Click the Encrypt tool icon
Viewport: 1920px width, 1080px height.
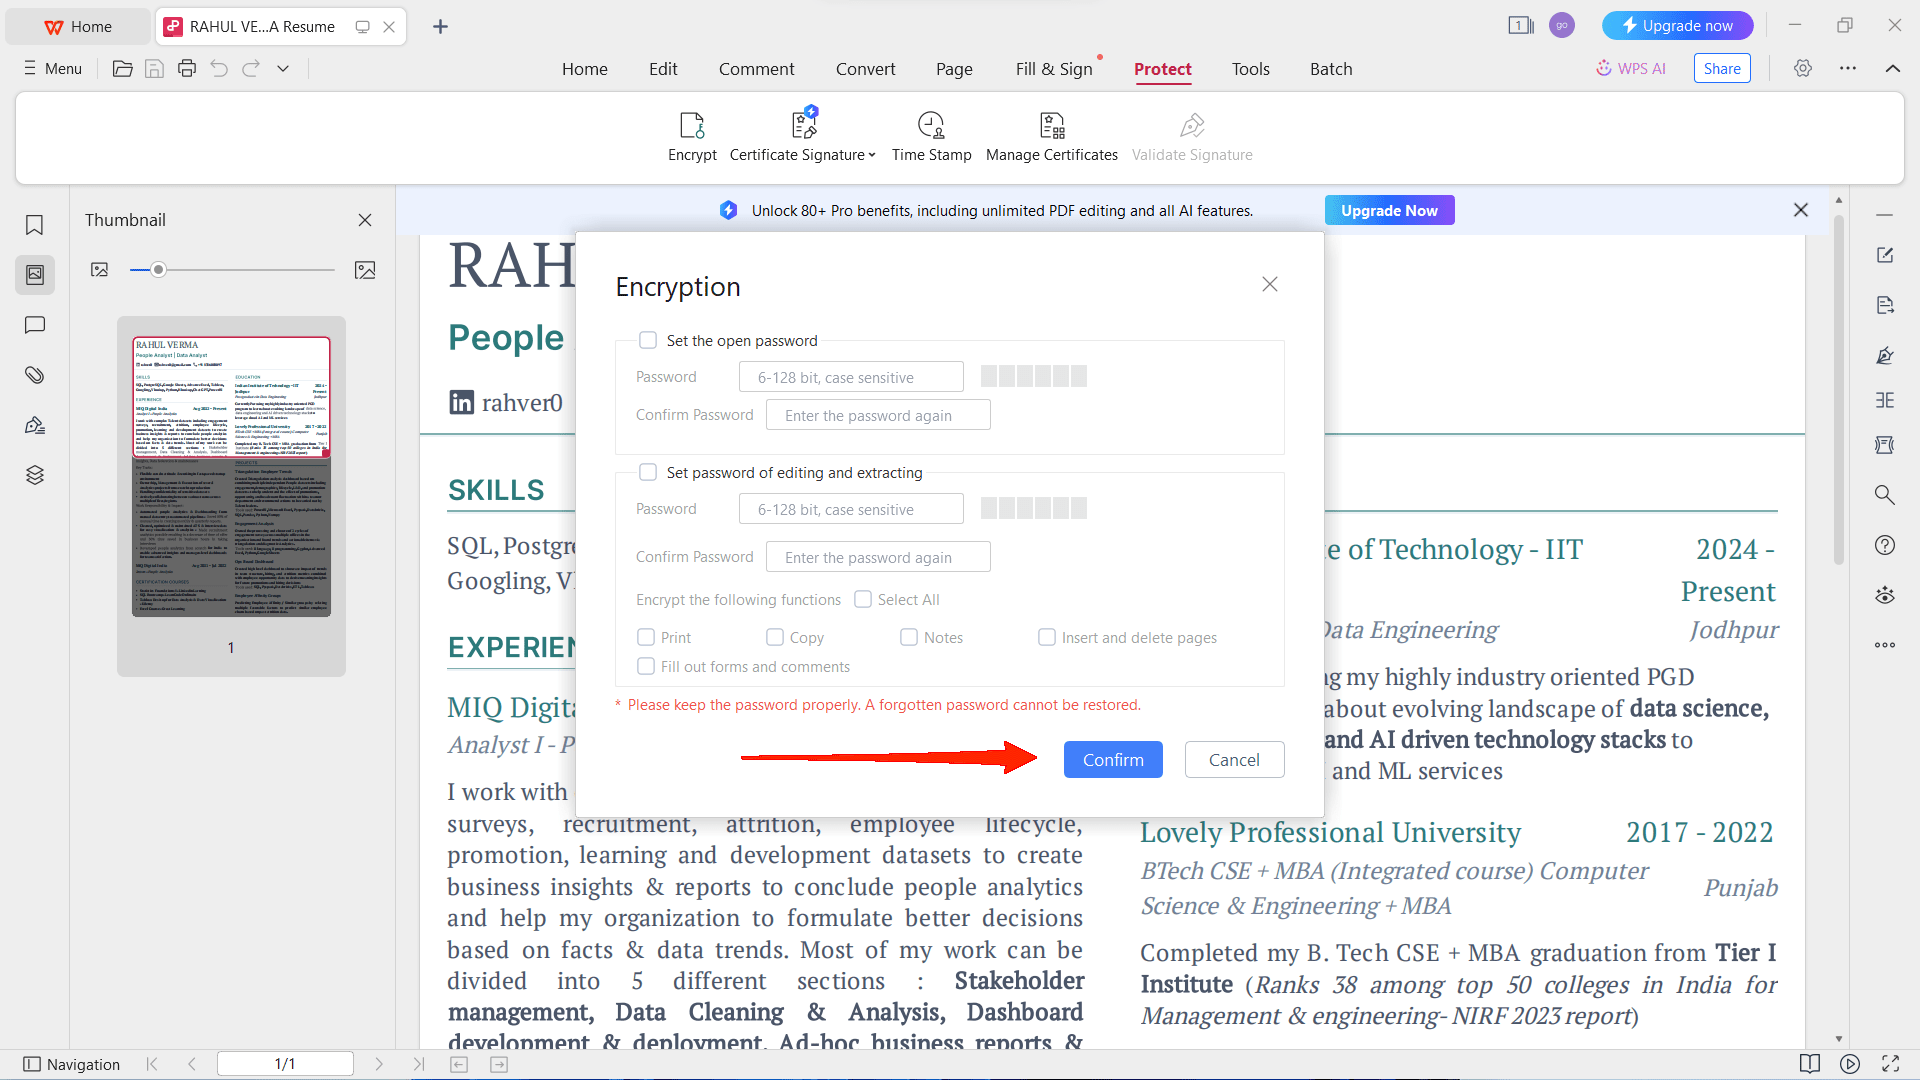click(692, 126)
